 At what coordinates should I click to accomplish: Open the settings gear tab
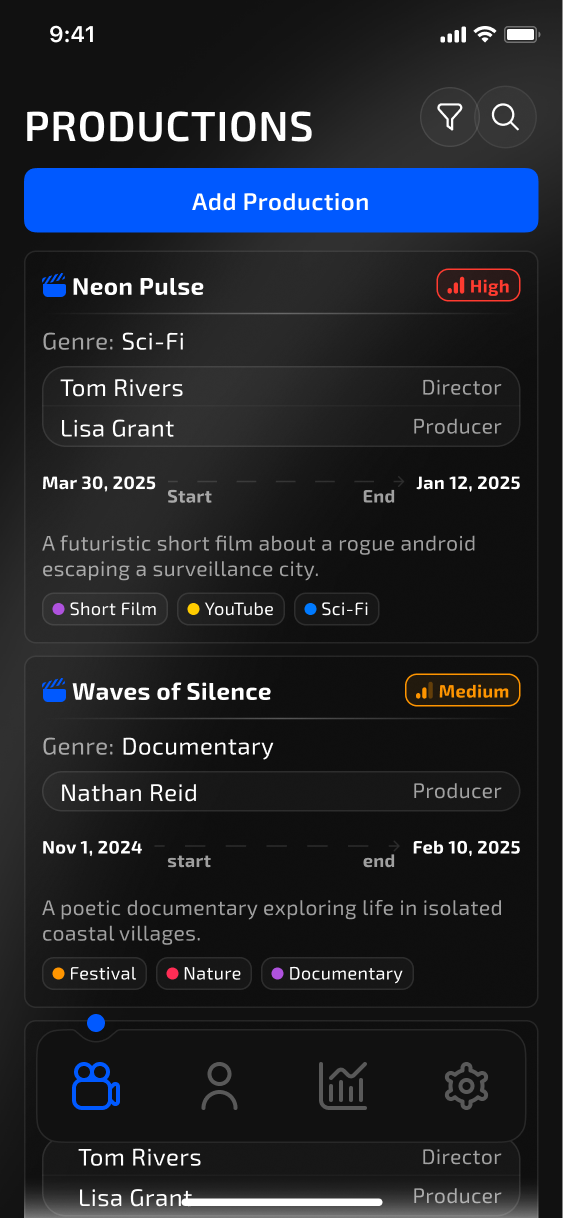(x=466, y=1086)
